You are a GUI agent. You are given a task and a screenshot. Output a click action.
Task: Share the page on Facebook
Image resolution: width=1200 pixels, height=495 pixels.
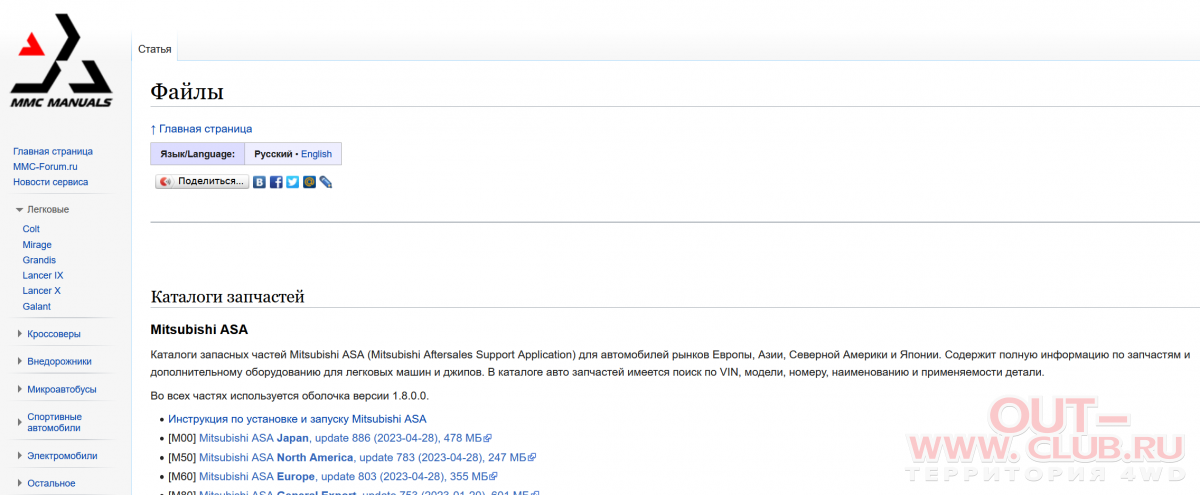pyautogui.click(x=276, y=182)
